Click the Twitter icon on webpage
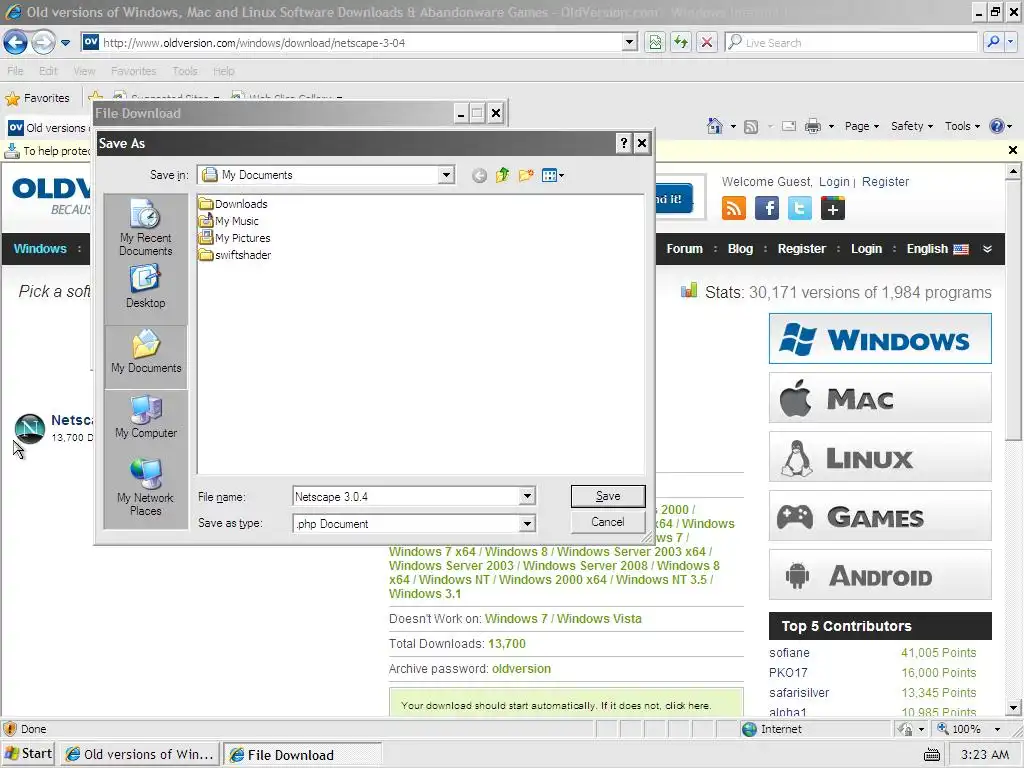1024x768 pixels. coord(799,208)
